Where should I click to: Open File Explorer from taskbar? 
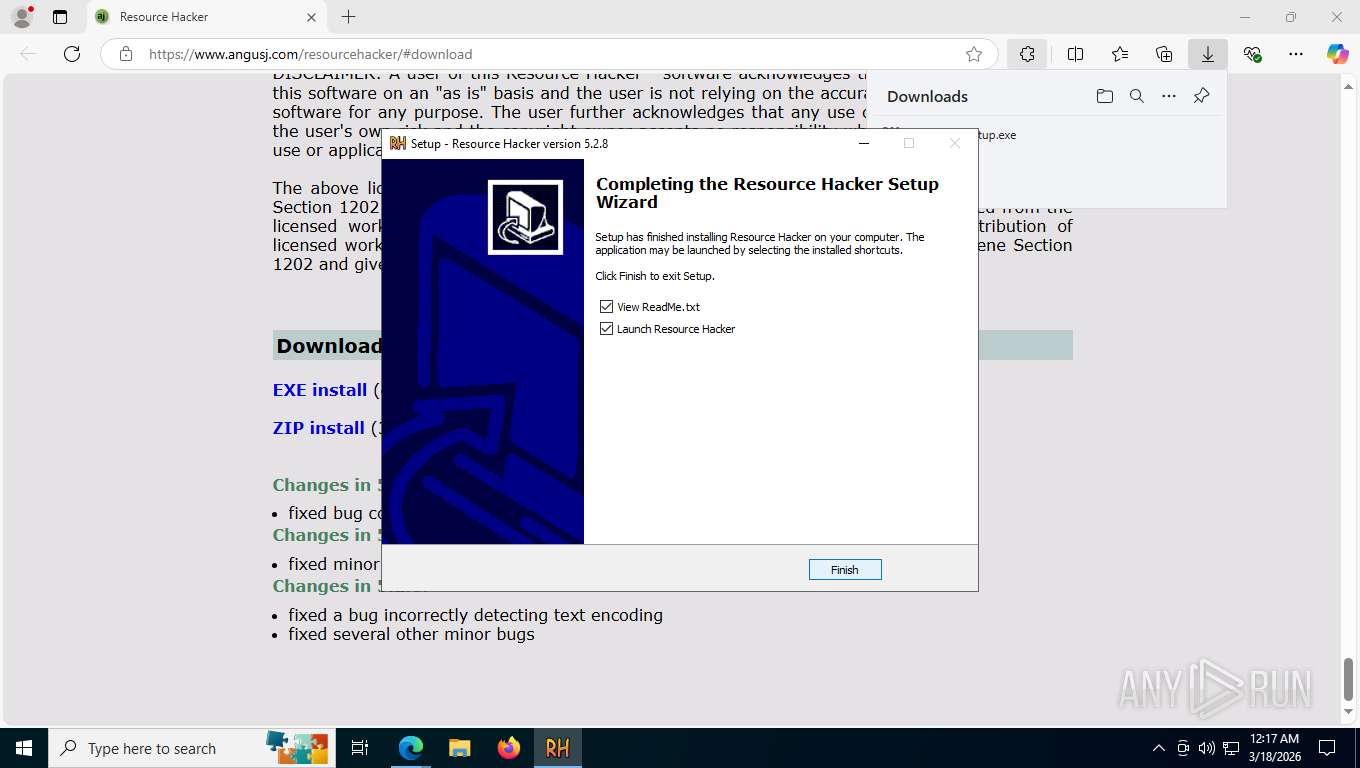tap(460, 748)
